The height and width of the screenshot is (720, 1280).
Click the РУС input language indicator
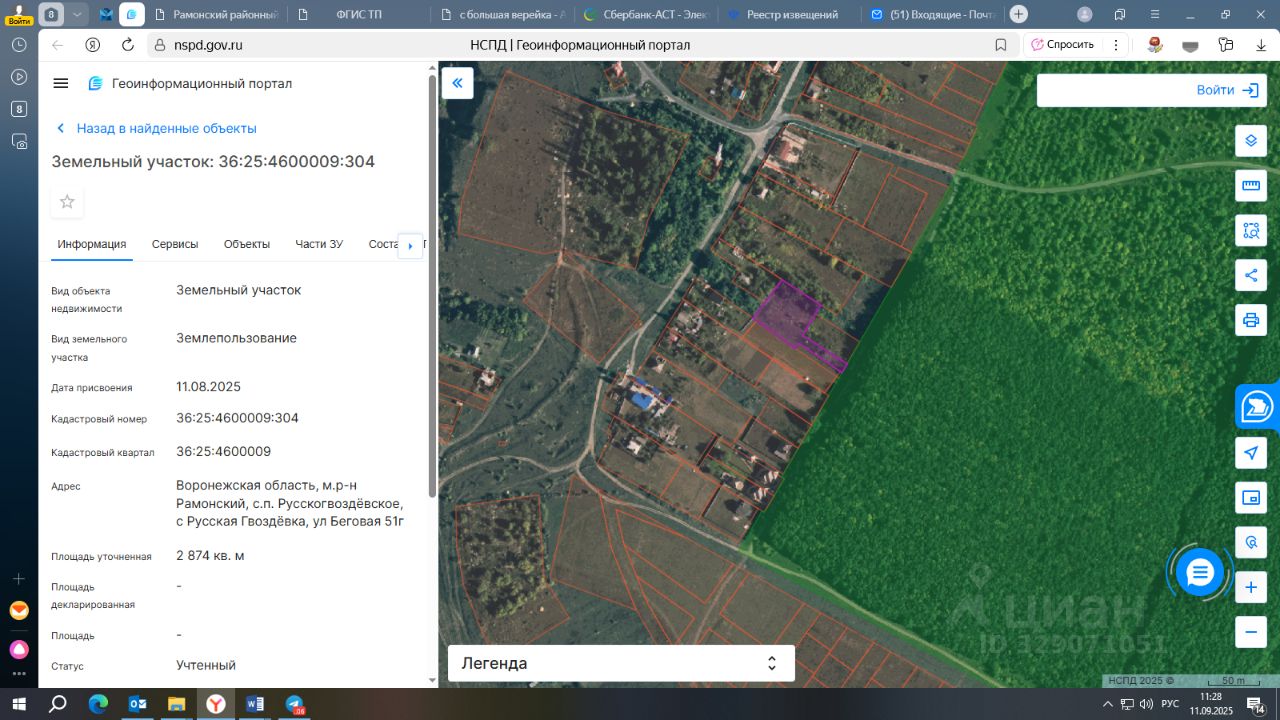(1169, 704)
